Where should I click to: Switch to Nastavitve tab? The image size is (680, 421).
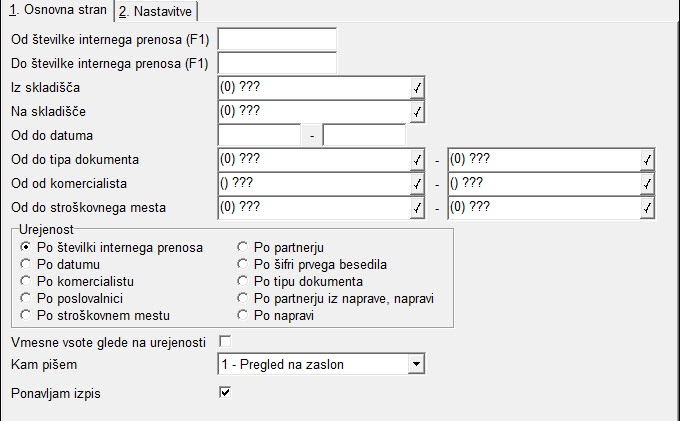click(x=156, y=11)
